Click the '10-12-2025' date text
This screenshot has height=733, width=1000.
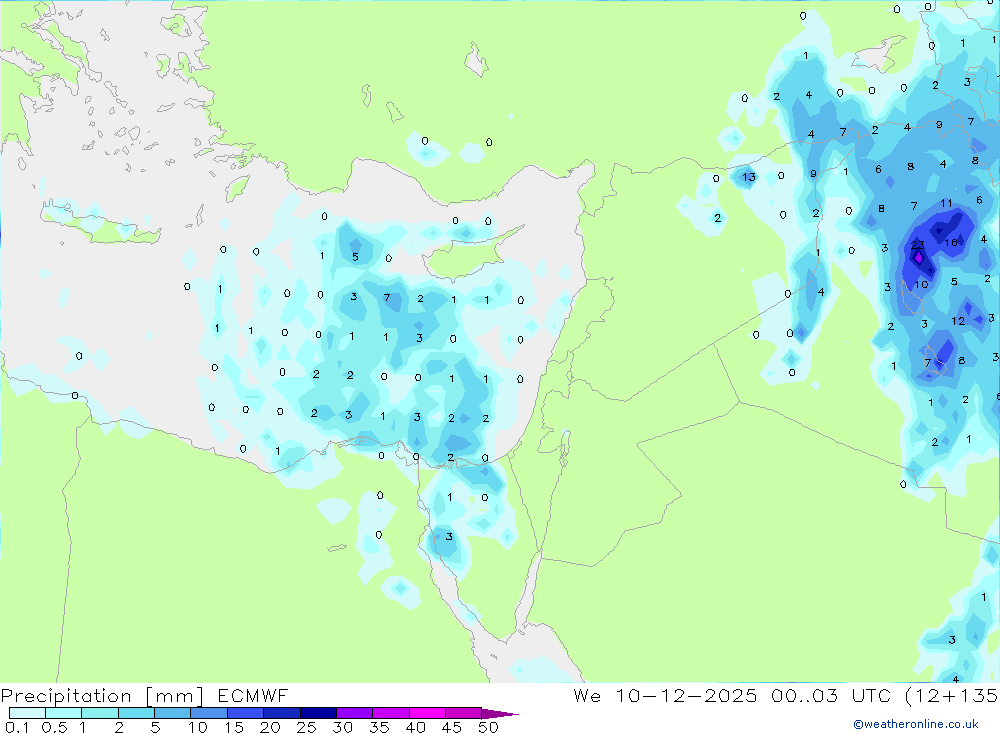(x=686, y=695)
